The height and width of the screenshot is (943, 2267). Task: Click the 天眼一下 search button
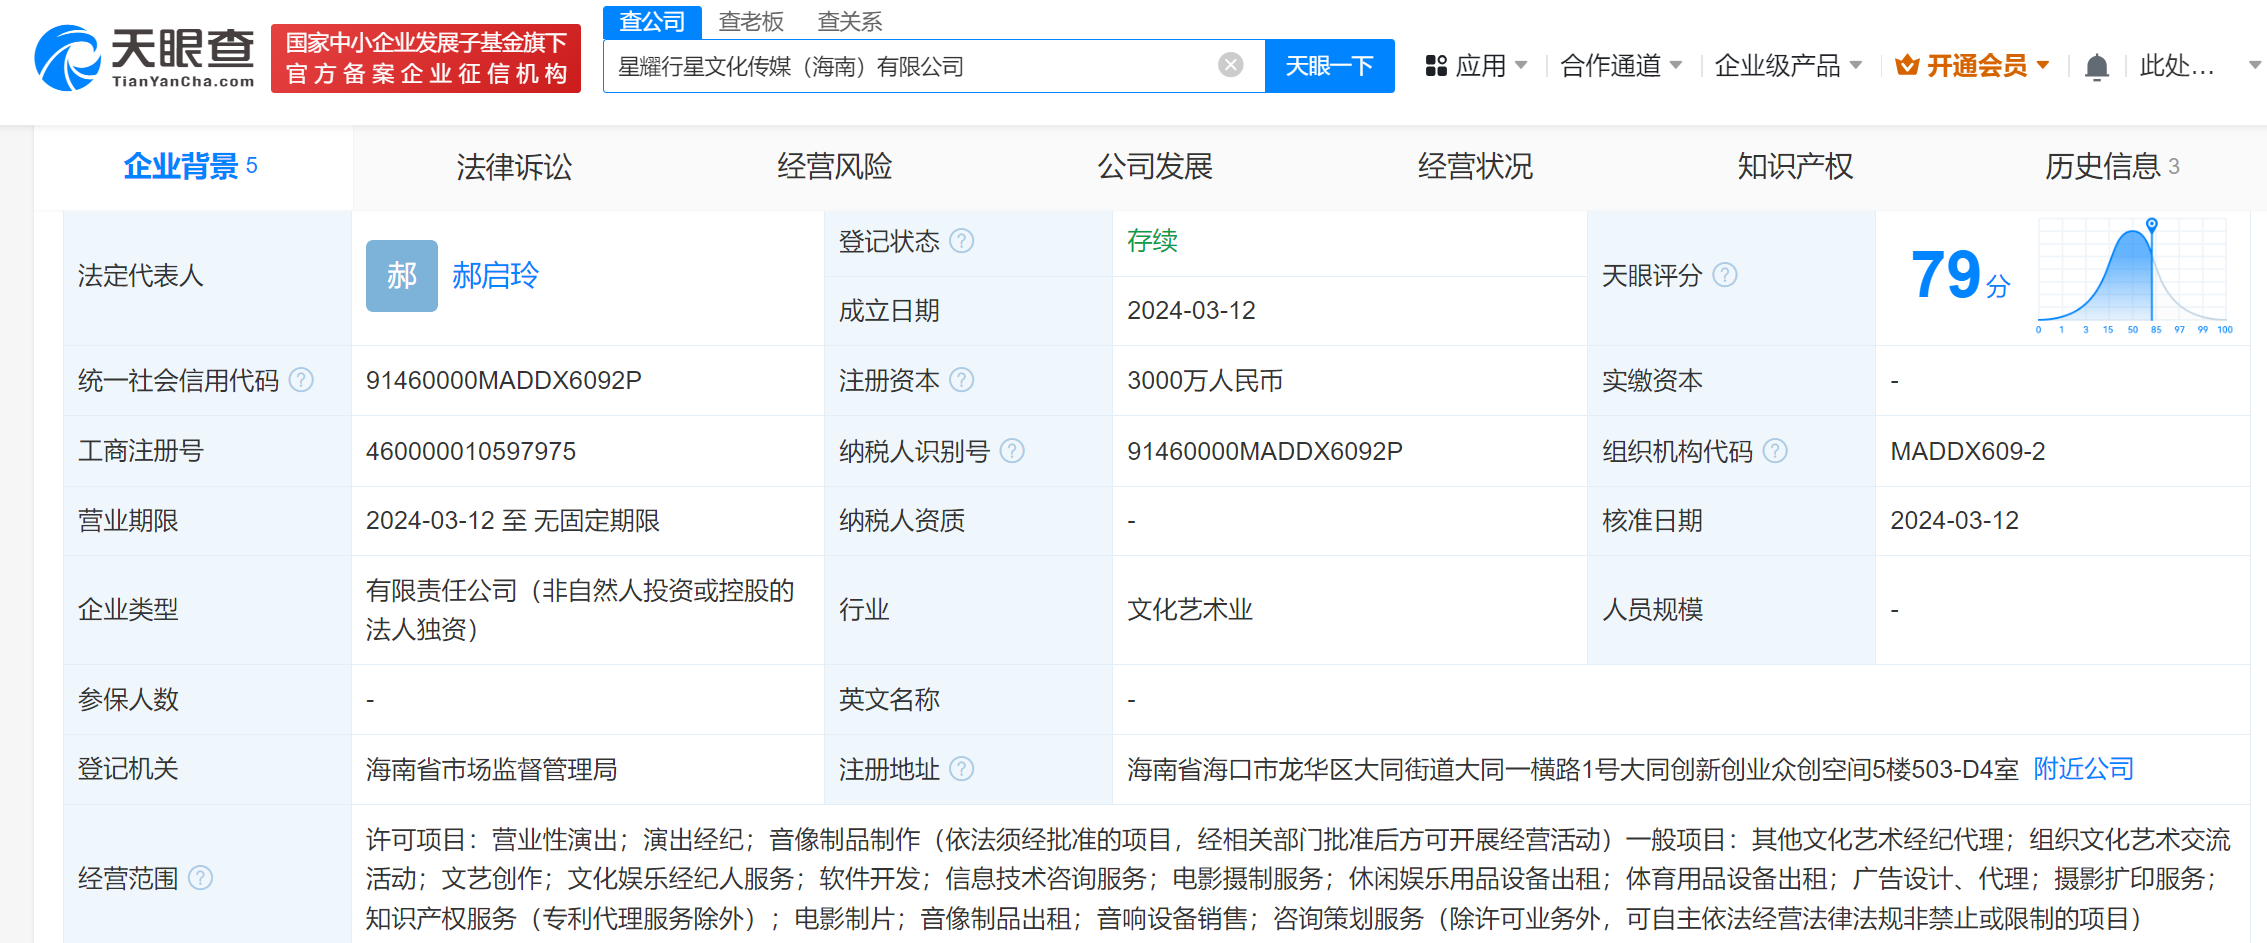pos(1329,66)
